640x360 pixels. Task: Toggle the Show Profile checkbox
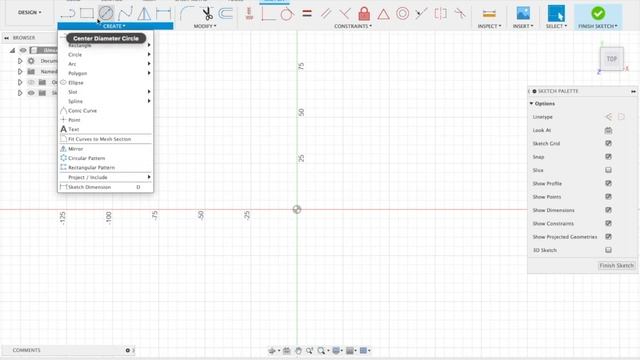[608, 183]
